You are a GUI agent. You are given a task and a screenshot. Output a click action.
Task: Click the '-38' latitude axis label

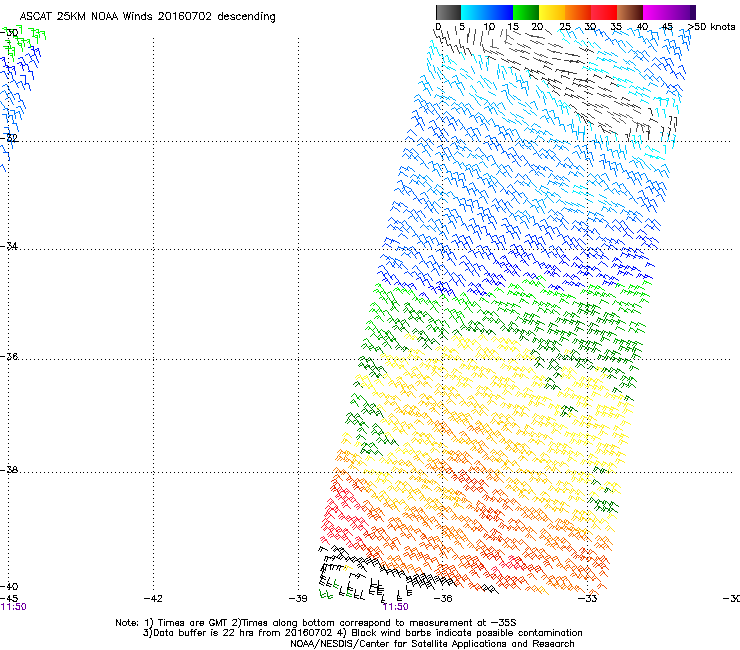point(9,470)
